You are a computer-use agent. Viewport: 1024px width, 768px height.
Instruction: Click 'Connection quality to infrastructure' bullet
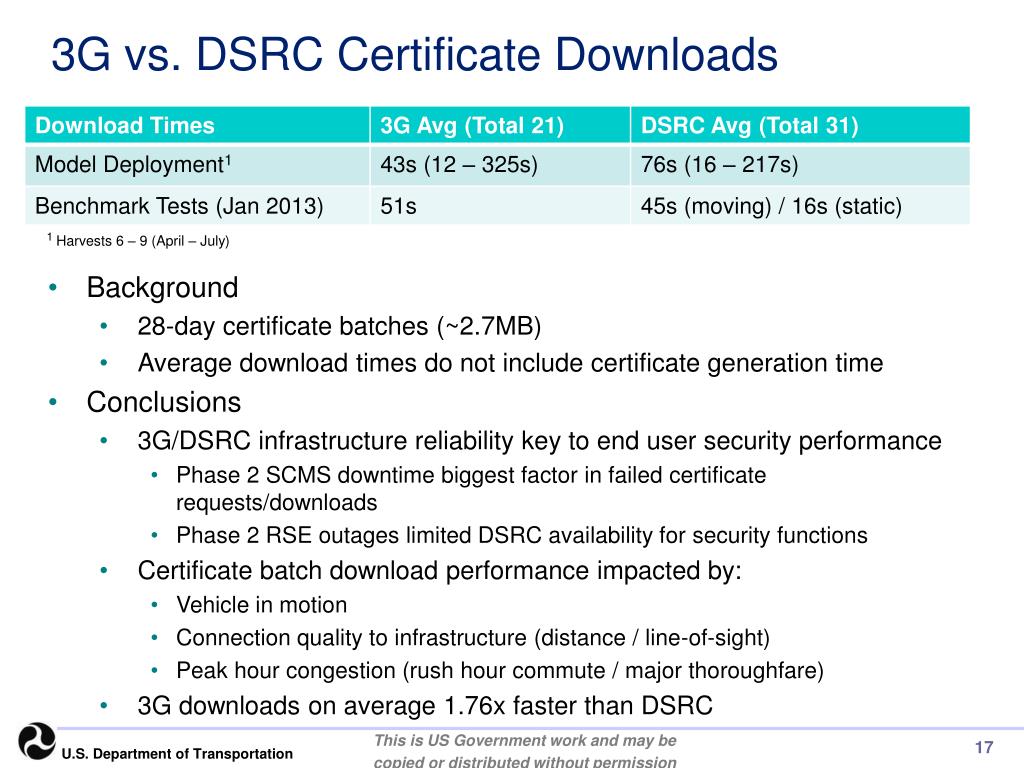tap(473, 638)
